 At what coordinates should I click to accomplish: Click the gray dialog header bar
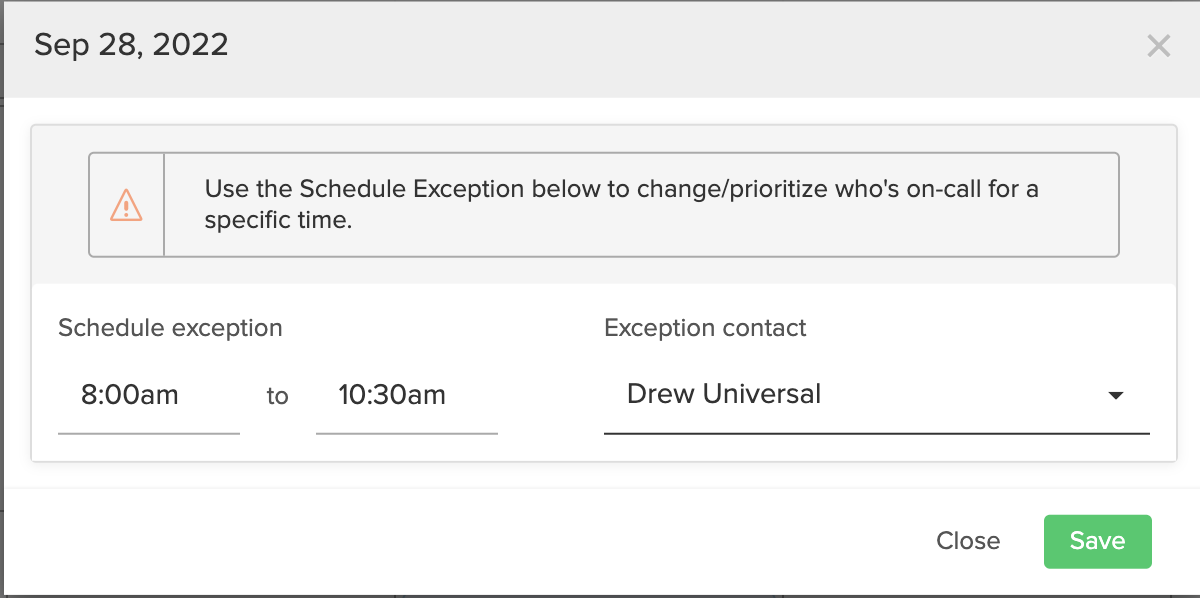(x=600, y=48)
